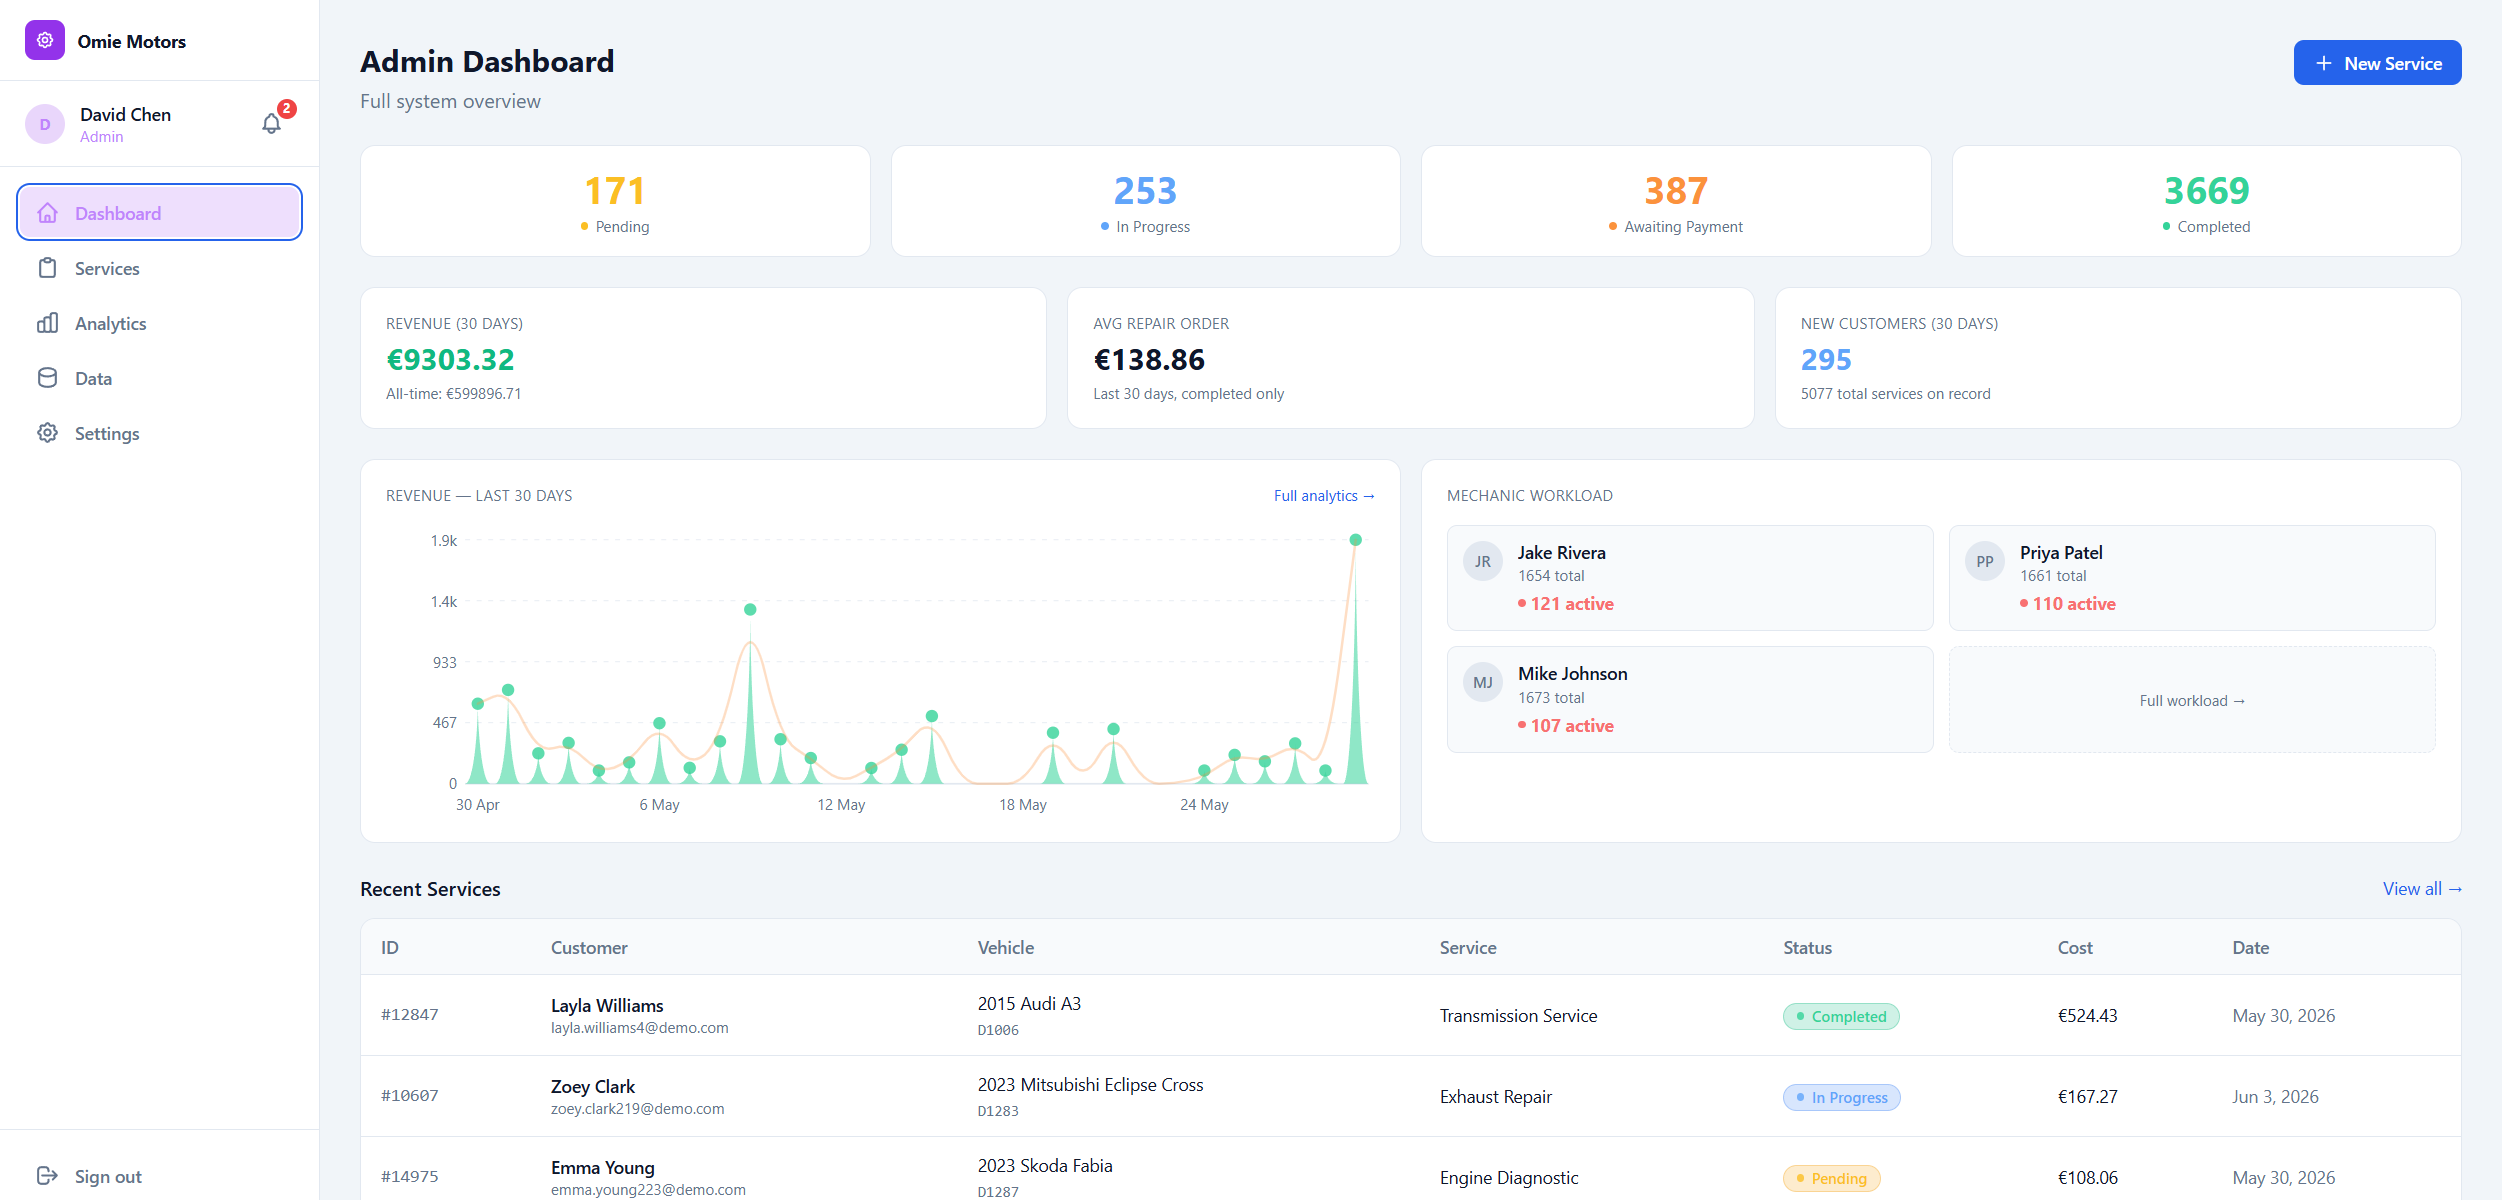Click the Omie Motors logo icon

pyautogui.click(x=45, y=41)
